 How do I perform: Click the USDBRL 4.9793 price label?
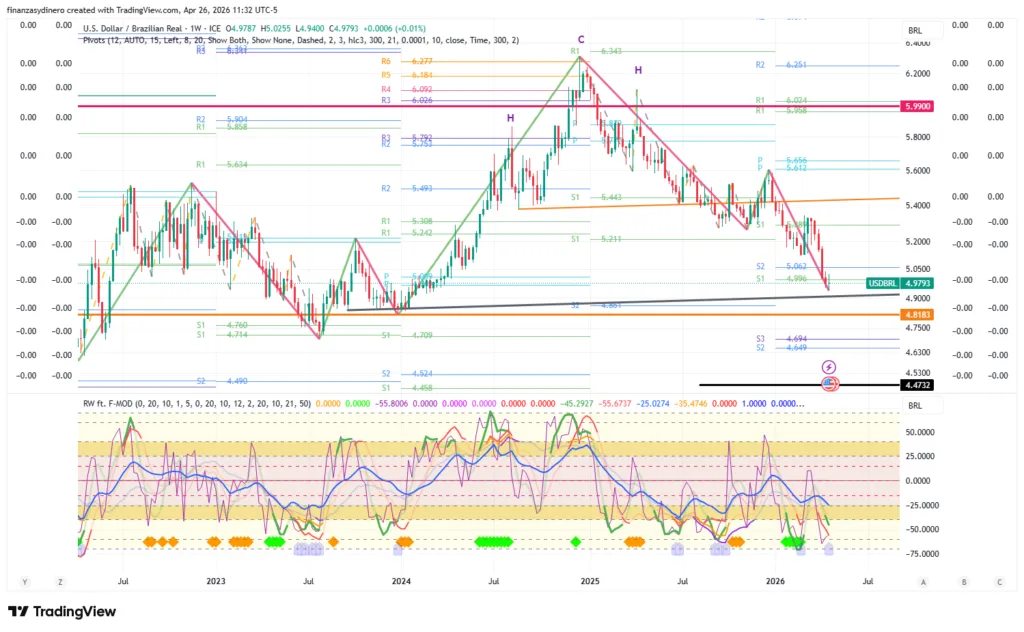[901, 284]
